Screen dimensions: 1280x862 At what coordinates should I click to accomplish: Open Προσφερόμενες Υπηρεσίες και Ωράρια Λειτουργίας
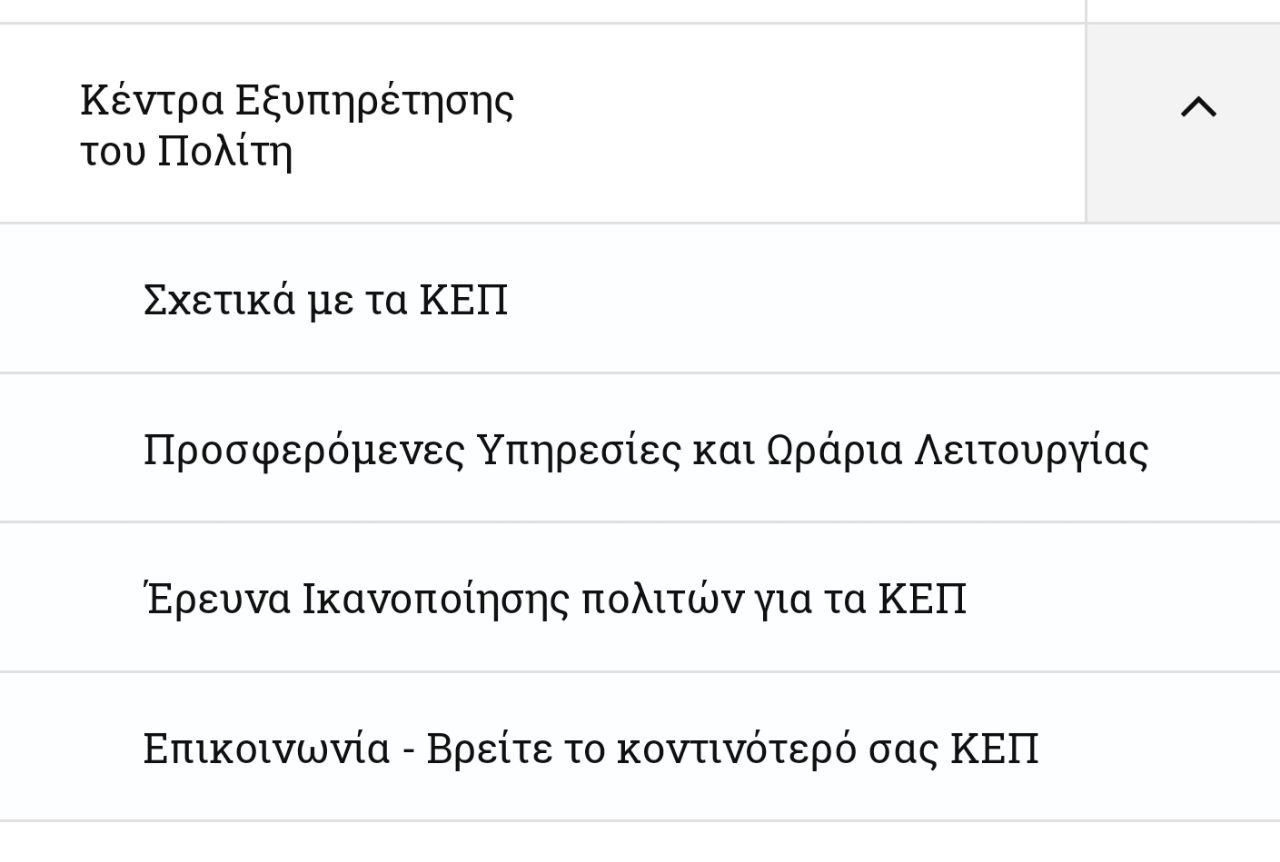click(x=645, y=450)
